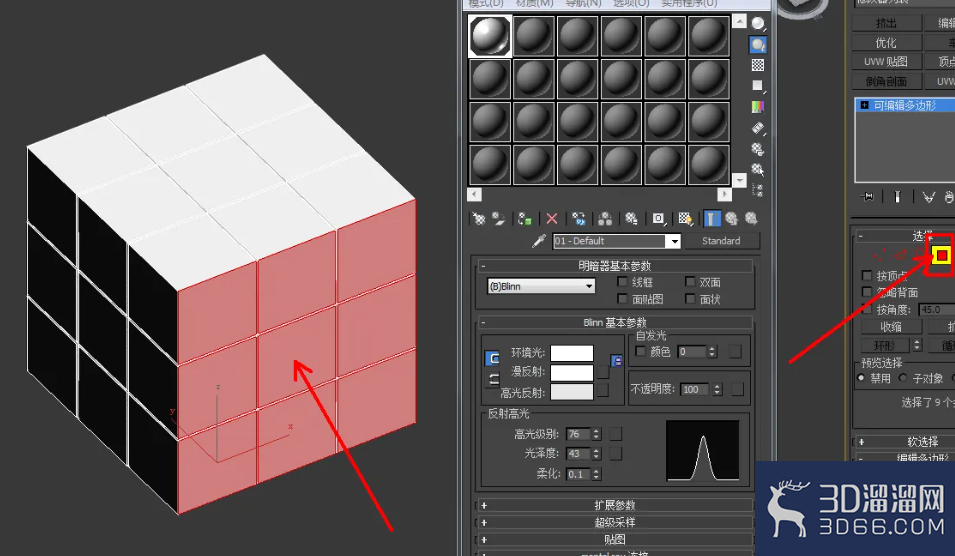Click Go Forward to Sibling icon
This screenshot has width=955, height=556.
tap(751, 219)
